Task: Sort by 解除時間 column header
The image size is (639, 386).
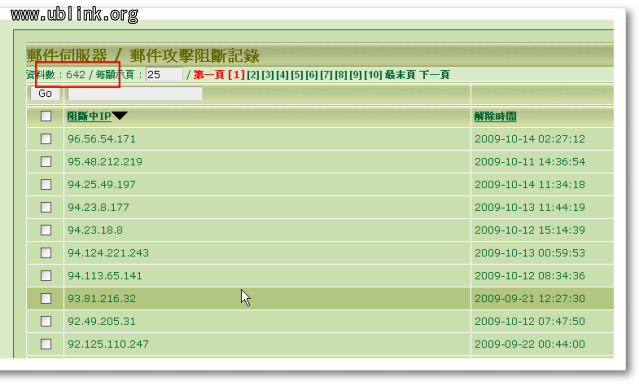Action: point(495,117)
